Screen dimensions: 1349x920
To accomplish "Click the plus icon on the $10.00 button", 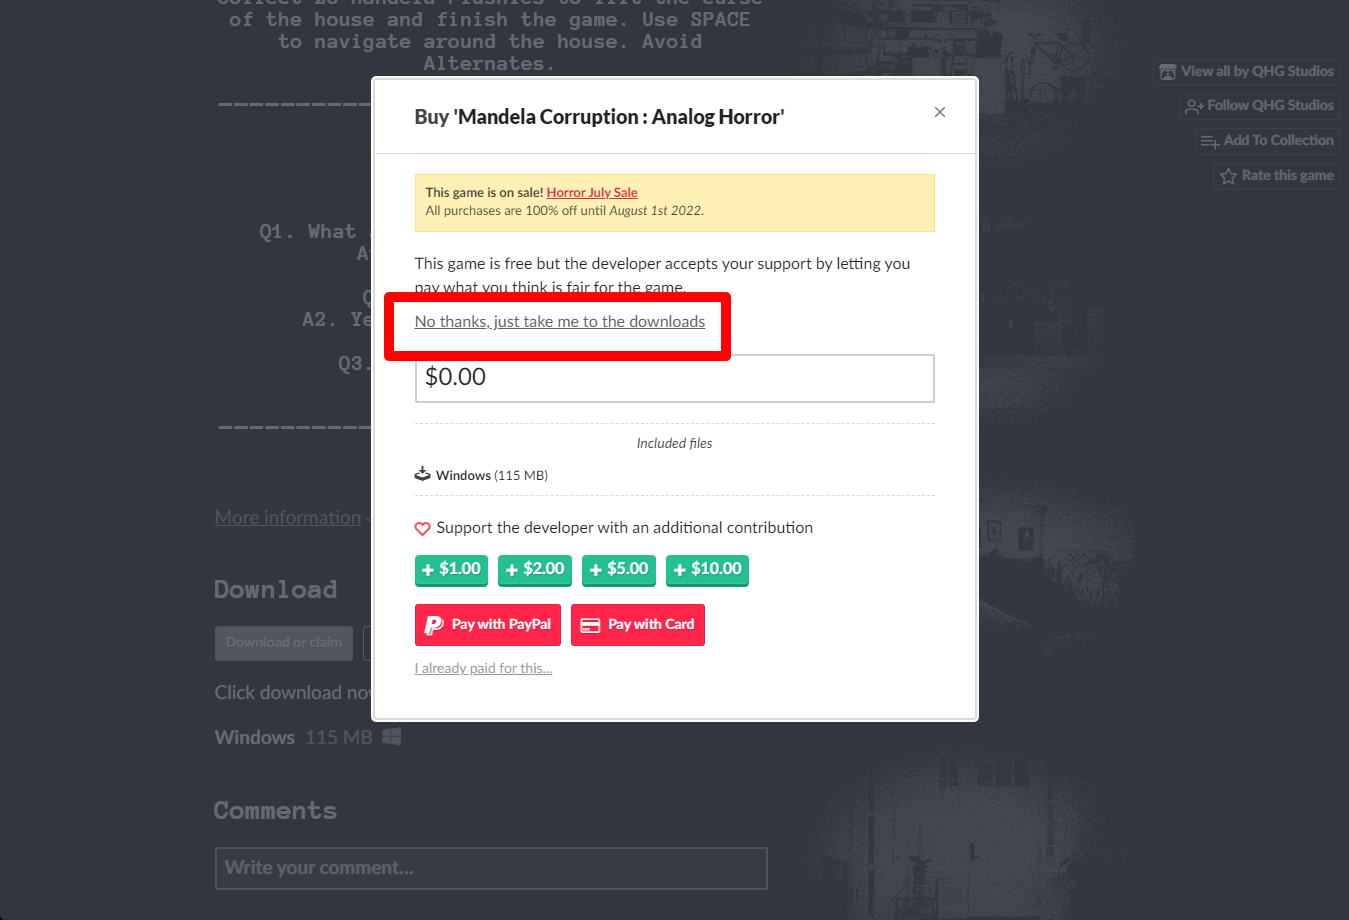I will click(x=680, y=570).
